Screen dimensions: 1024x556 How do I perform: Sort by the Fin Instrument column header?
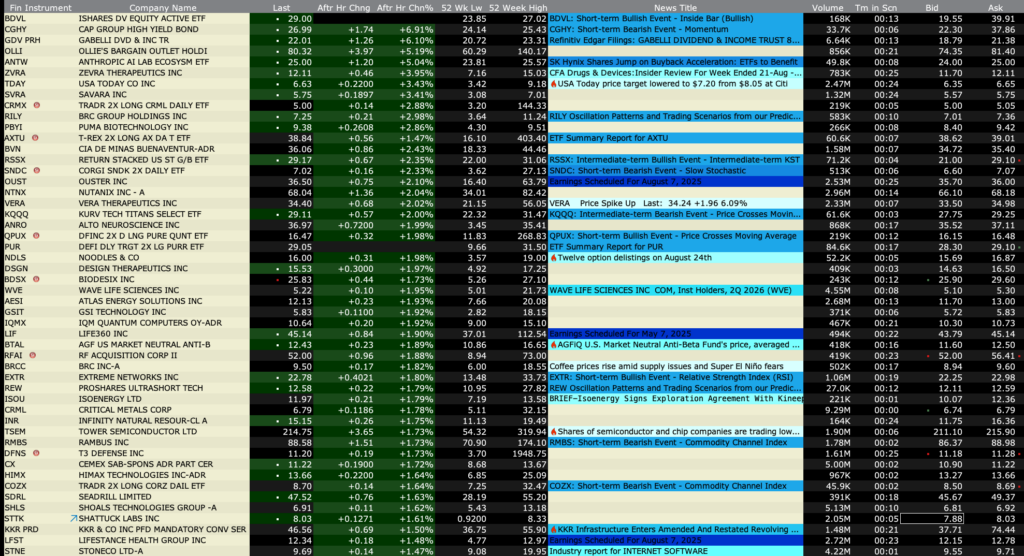coord(40,8)
